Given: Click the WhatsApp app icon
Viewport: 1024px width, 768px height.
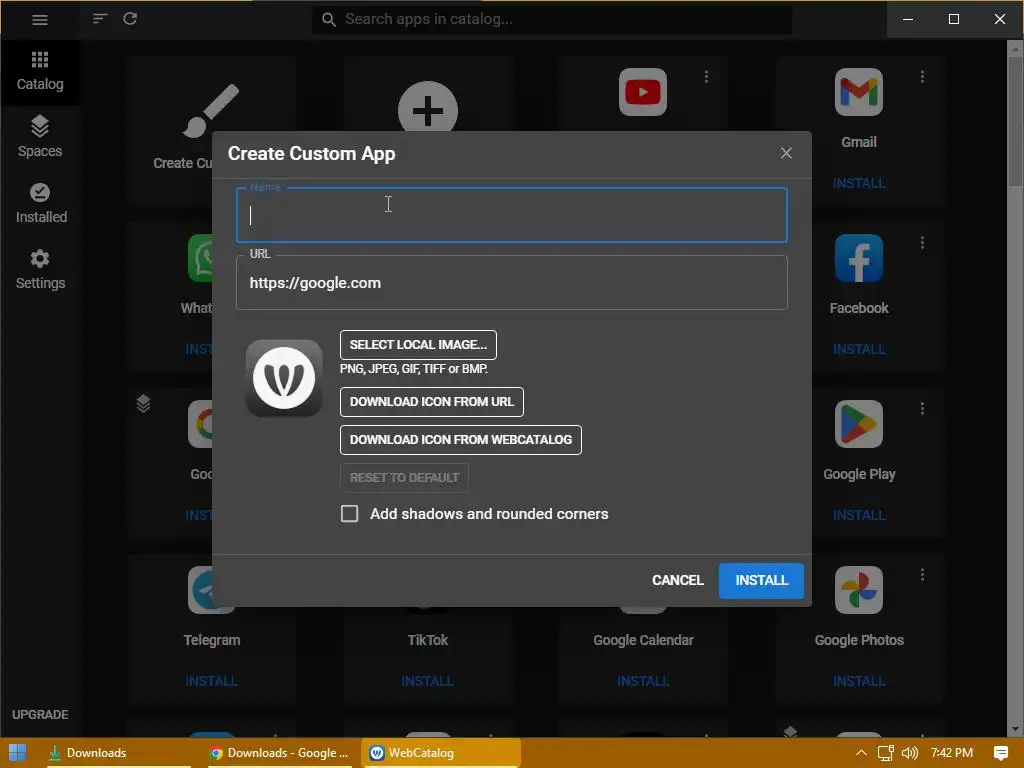Looking at the screenshot, I should pos(200,258).
